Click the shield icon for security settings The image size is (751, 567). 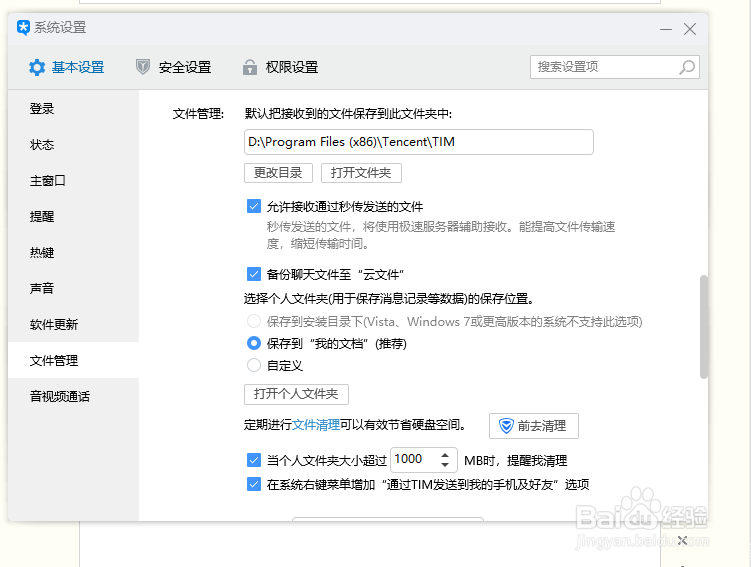(143, 67)
